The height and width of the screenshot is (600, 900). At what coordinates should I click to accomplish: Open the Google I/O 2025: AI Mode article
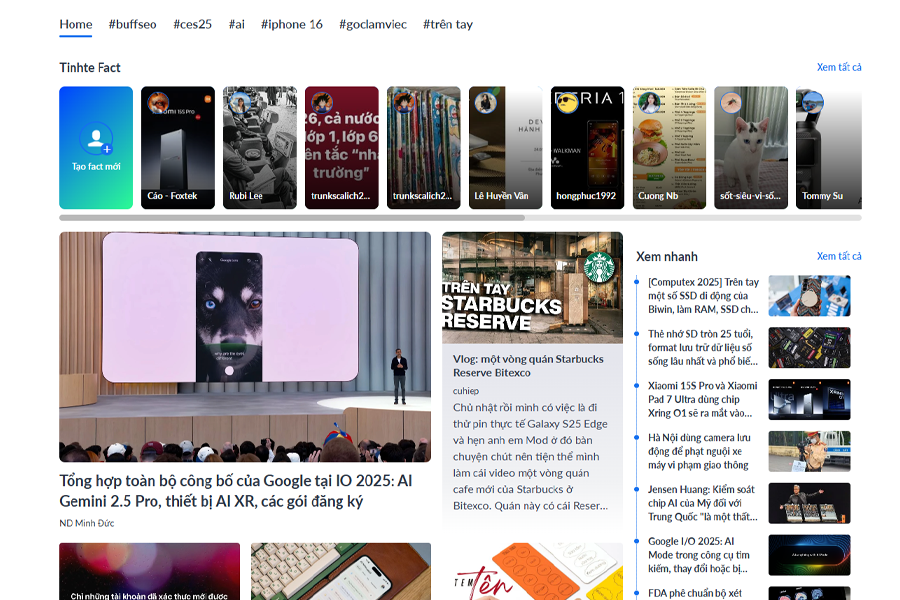699,555
